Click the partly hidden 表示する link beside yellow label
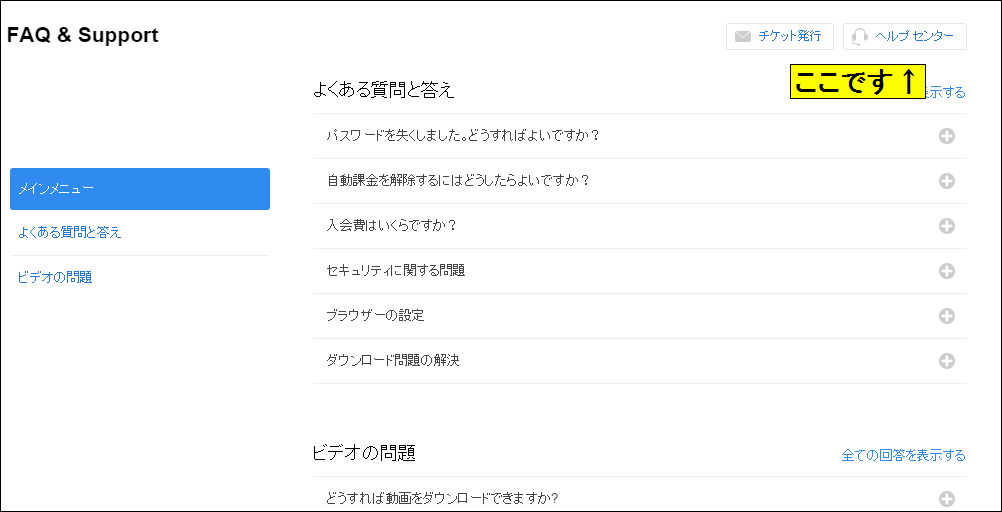1002x512 pixels. (x=947, y=92)
